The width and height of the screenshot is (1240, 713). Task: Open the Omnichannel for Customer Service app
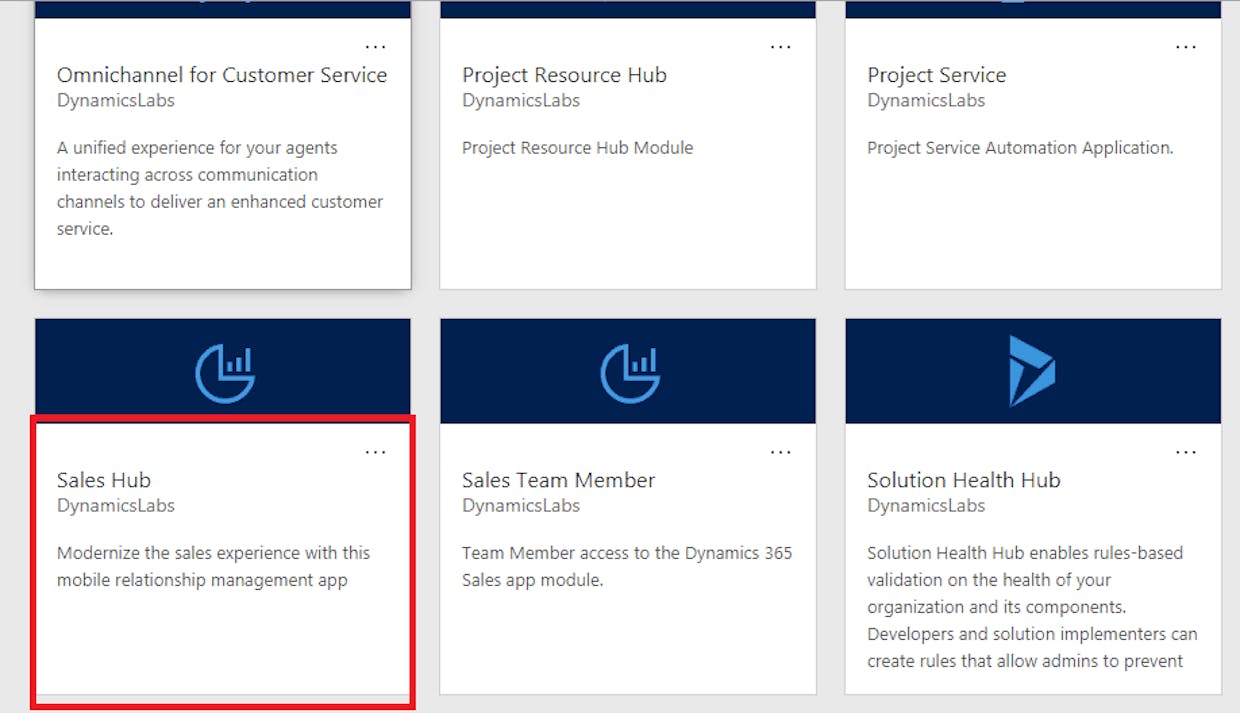pos(222,75)
